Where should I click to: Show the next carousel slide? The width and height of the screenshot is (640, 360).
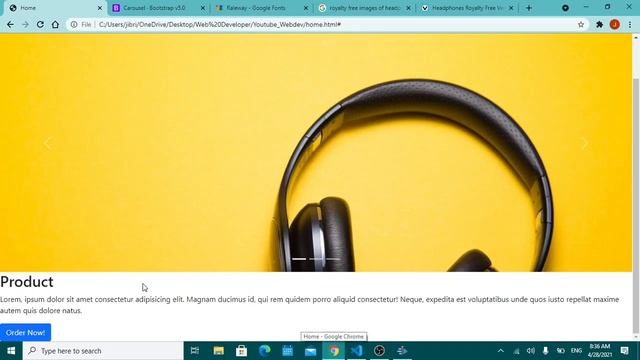tap(584, 144)
